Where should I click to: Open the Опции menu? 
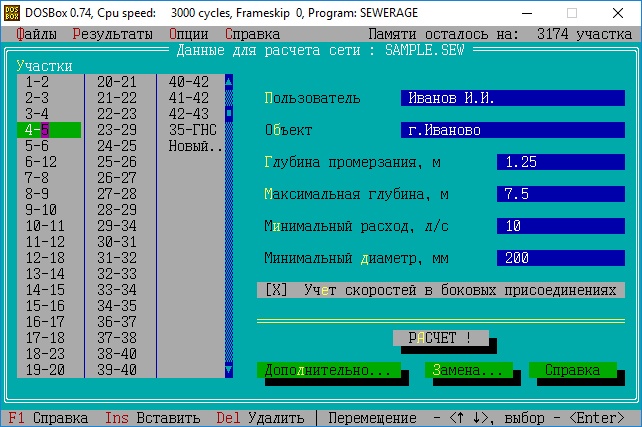188,33
